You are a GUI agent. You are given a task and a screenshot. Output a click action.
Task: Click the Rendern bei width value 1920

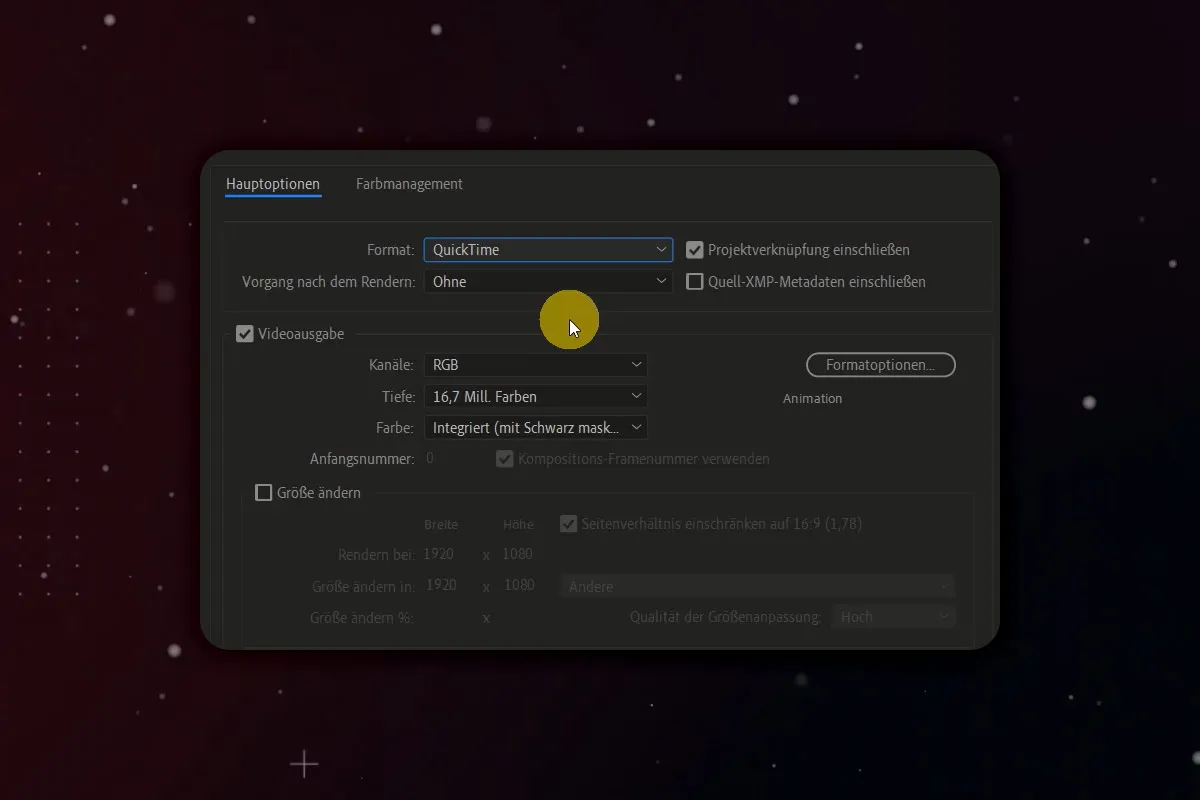[439, 554]
